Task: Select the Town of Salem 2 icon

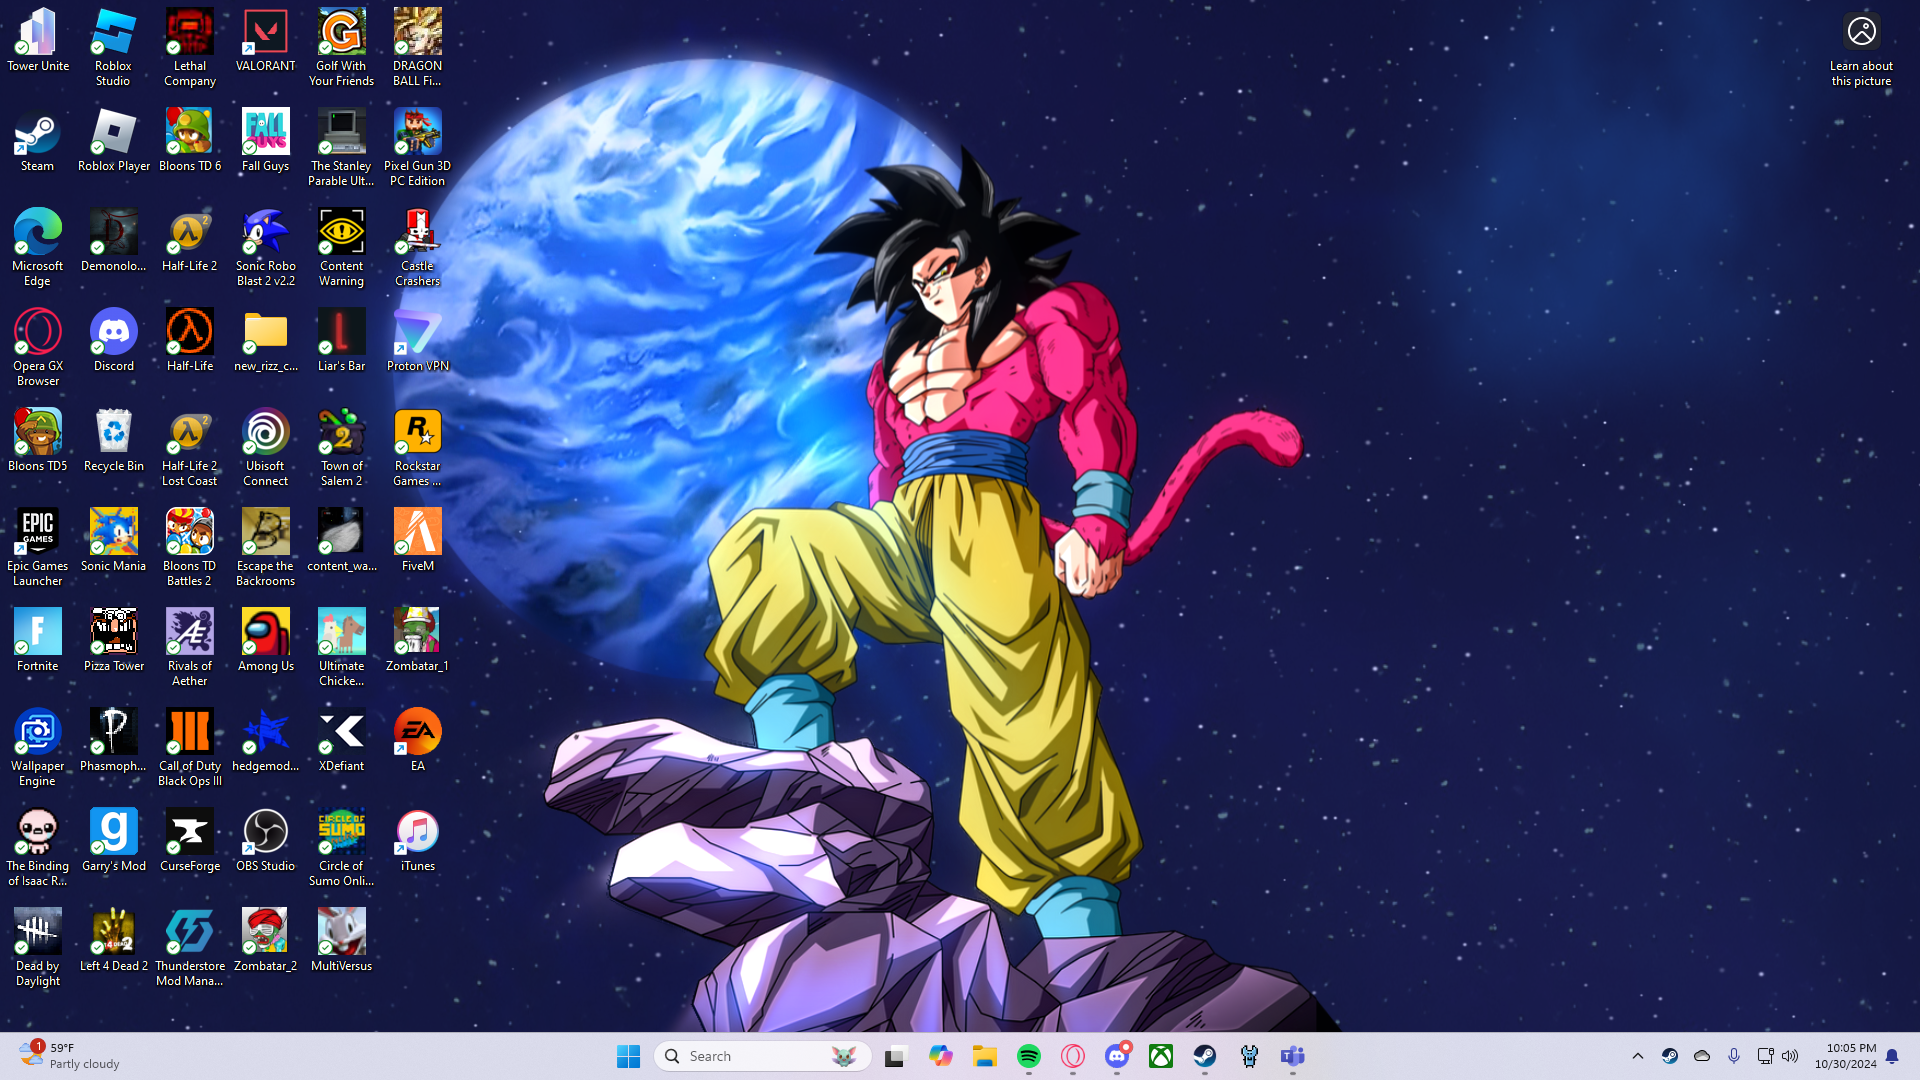Action: click(x=342, y=448)
